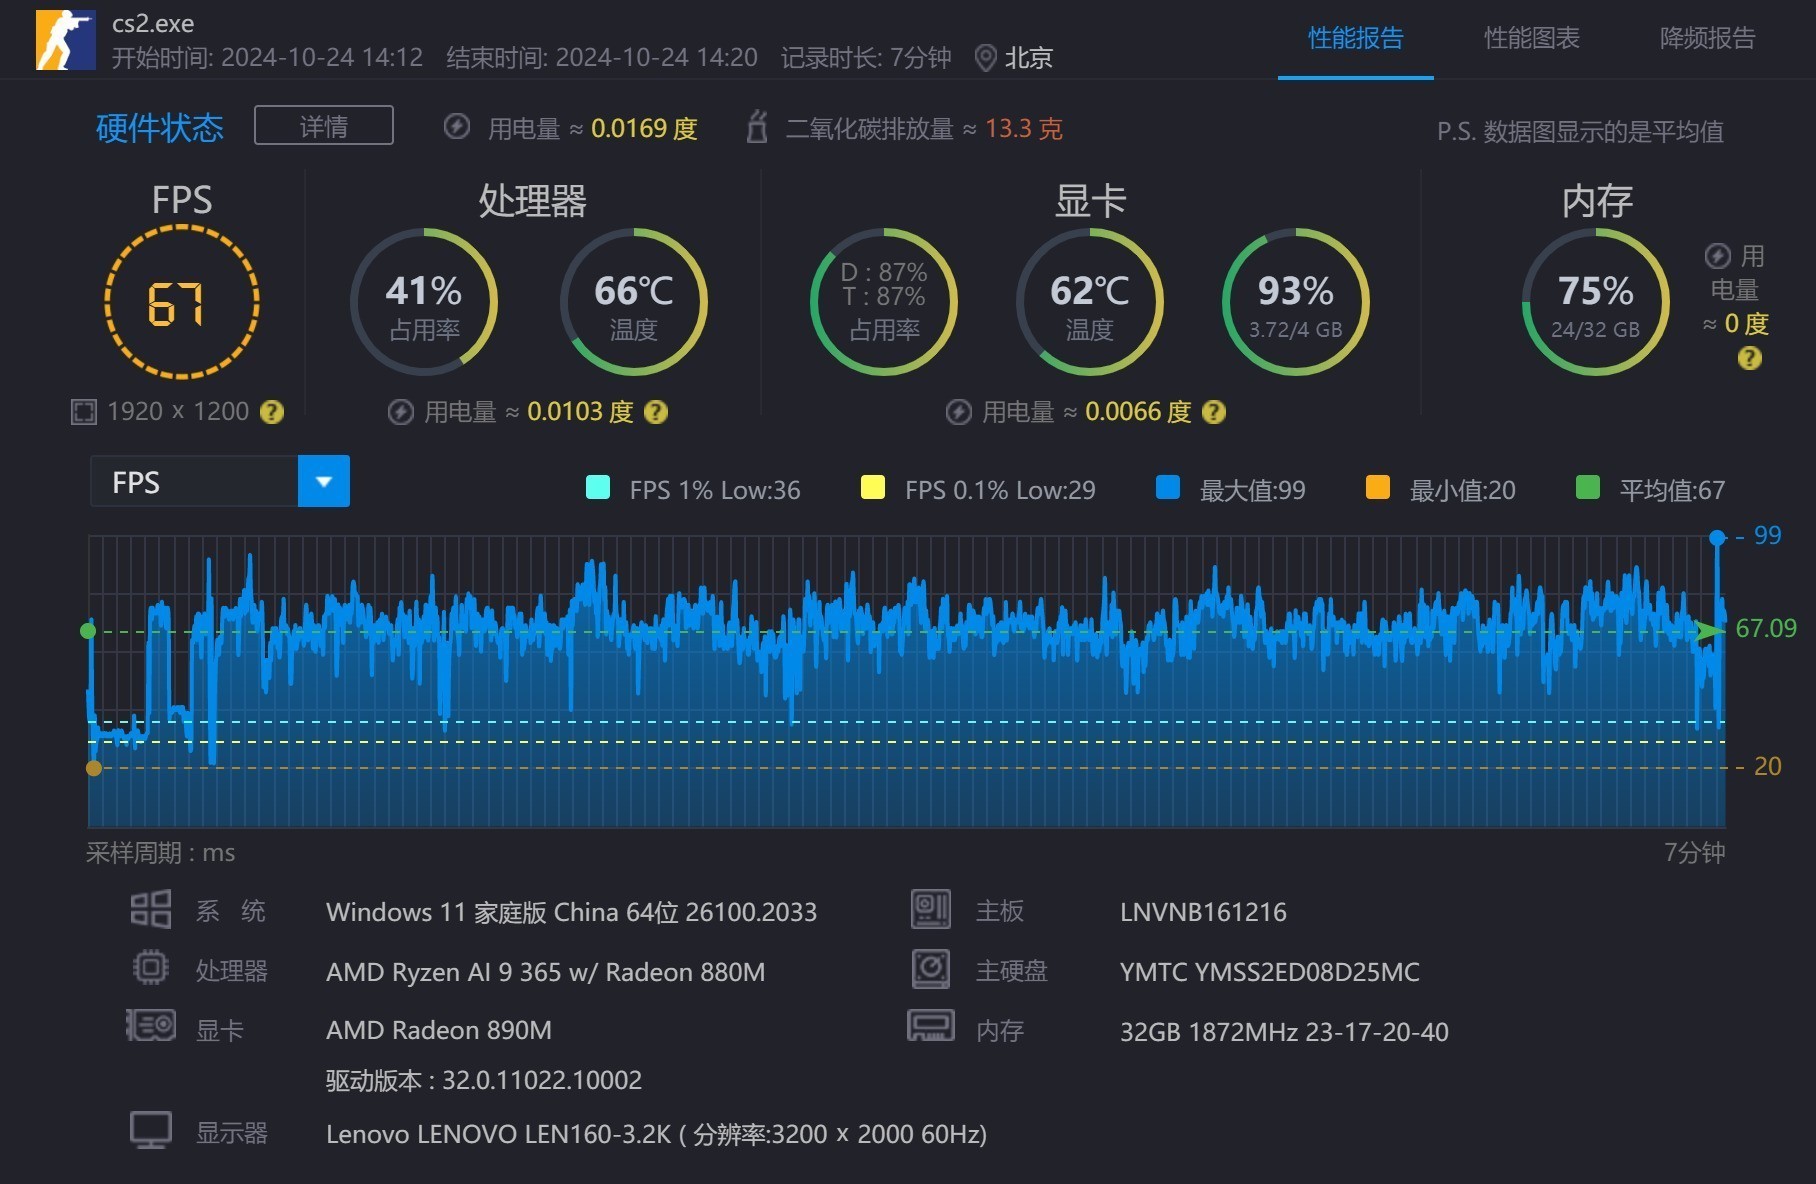
Task: Click the cs2.exe game icon
Action: click(66, 40)
